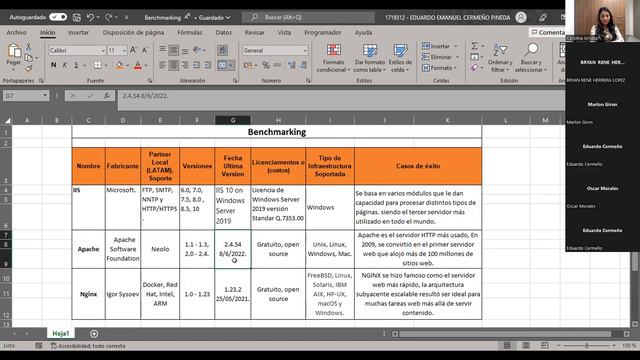Image resolution: width=640 pixels, height=360 pixels.
Task: Select column G header
Action: click(233, 120)
